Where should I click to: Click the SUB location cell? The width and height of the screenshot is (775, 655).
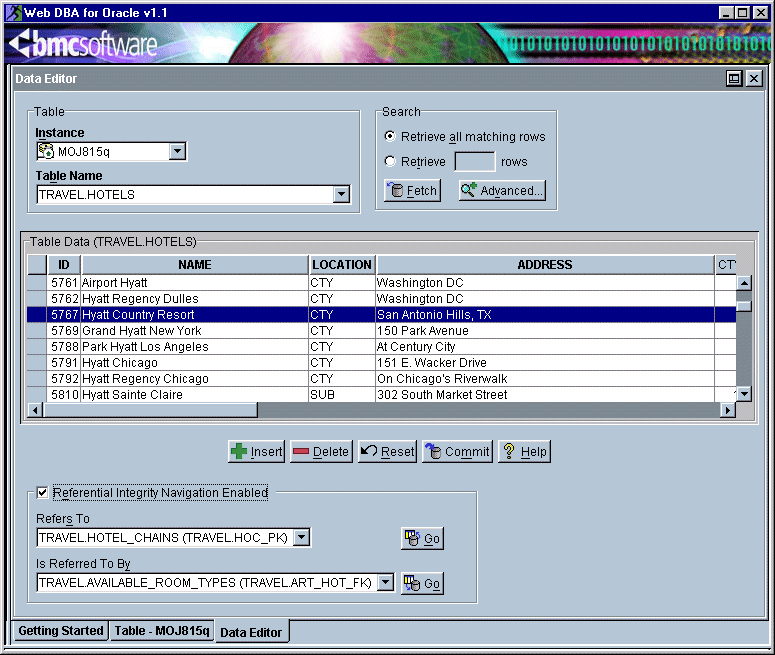tap(342, 394)
